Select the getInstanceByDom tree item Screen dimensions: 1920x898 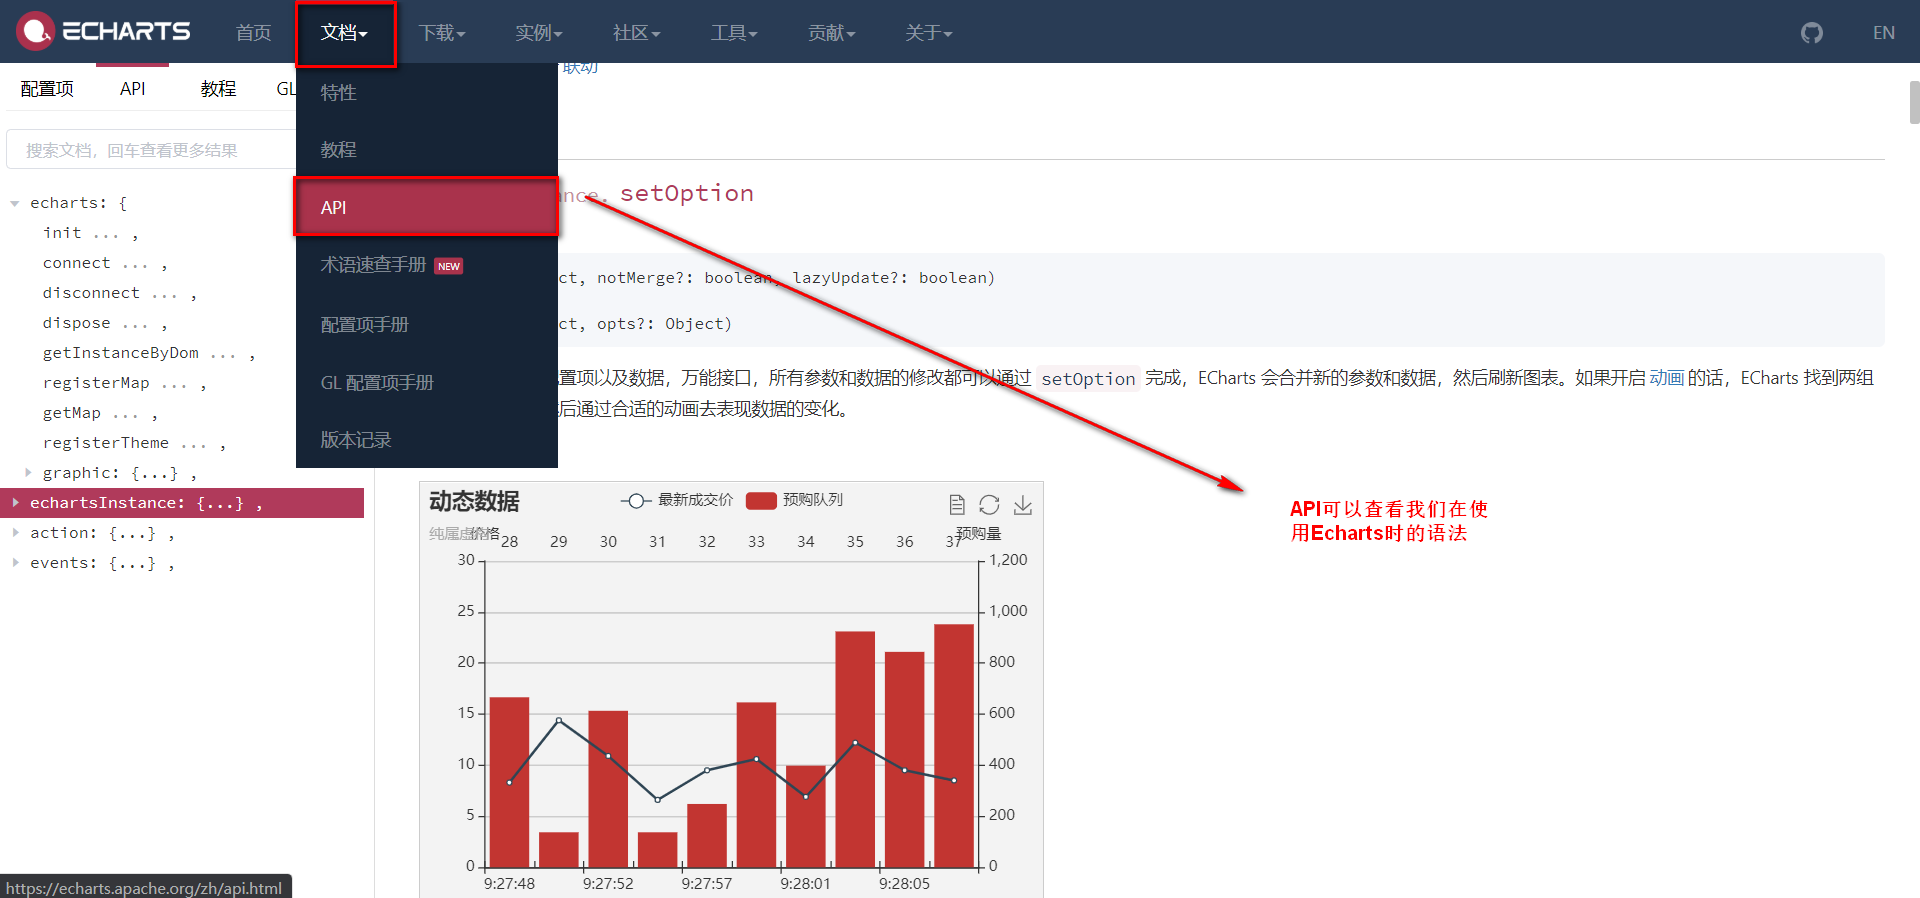[x=121, y=352]
